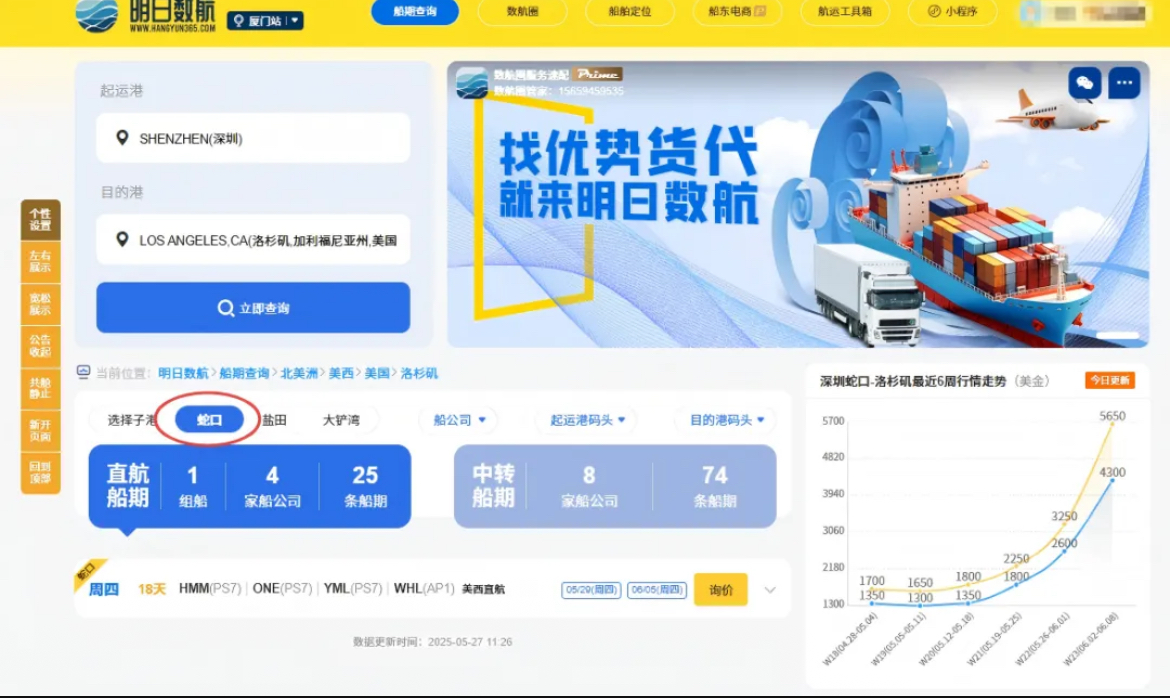This screenshot has width=1170, height=698.
Task: Expand the 周四 schedule row chevron
Action: pyautogui.click(x=770, y=591)
